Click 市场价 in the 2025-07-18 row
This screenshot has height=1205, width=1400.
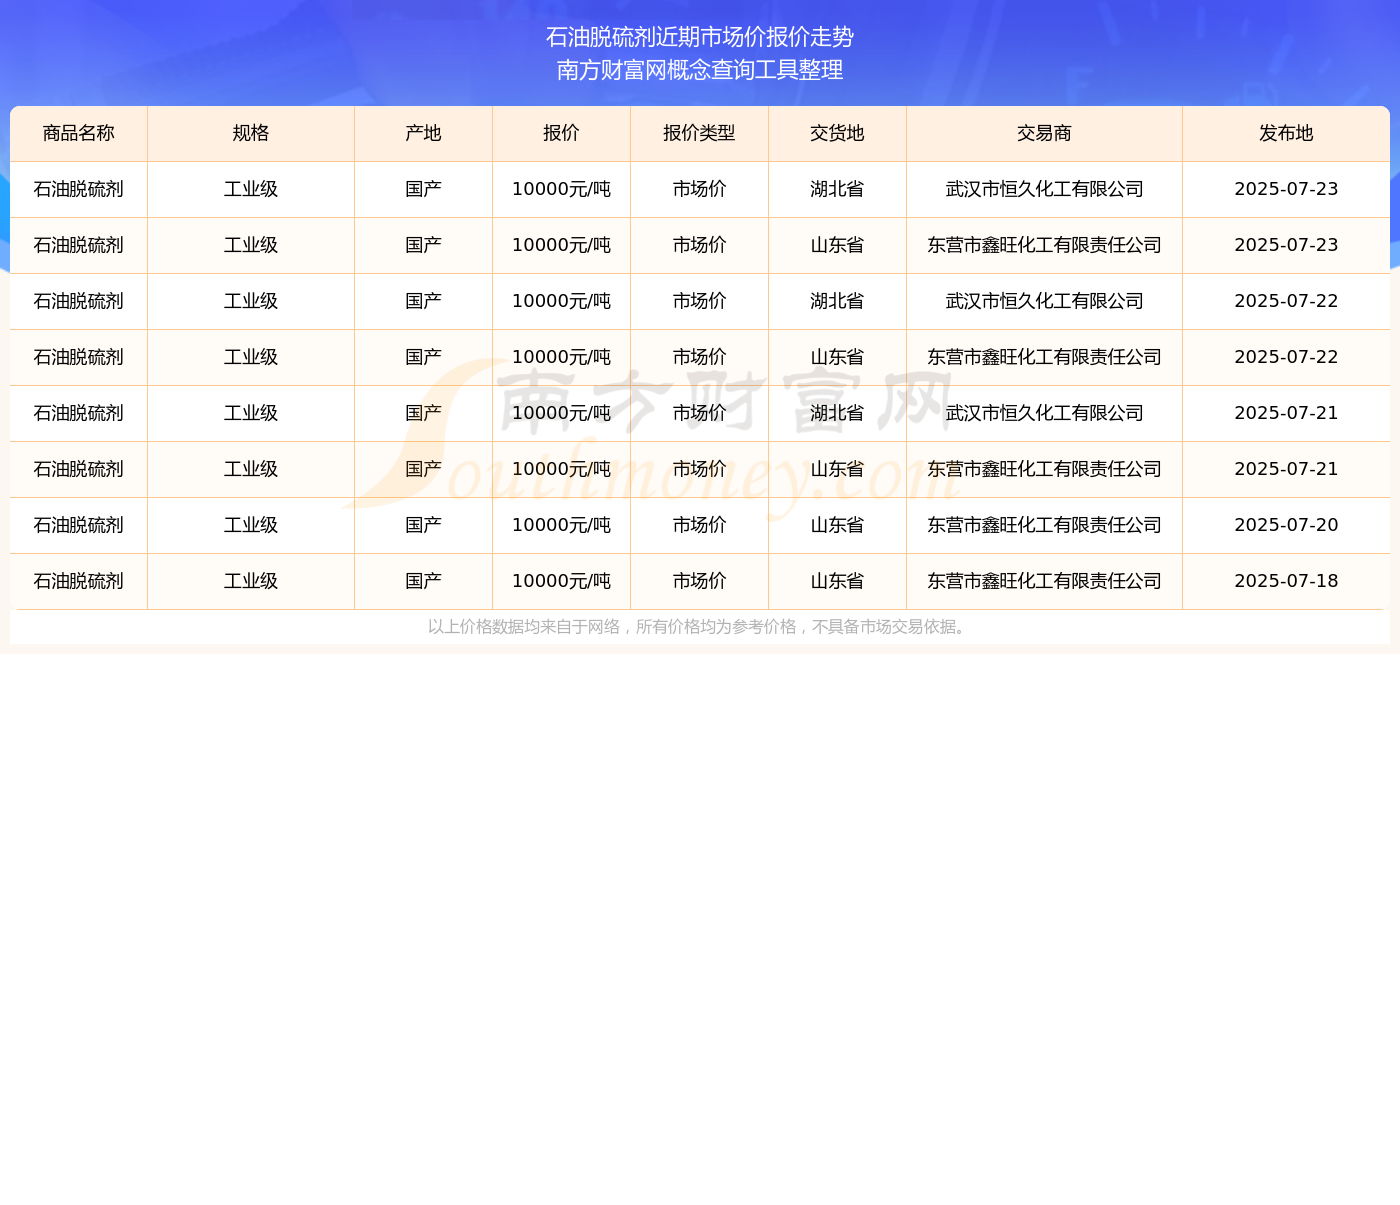coord(700,581)
